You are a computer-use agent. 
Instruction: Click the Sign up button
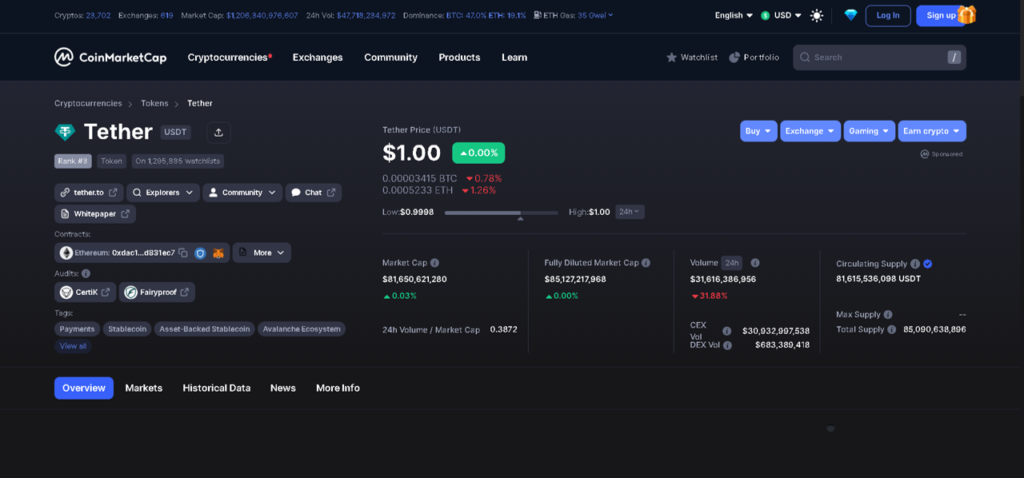click(940, 16)
